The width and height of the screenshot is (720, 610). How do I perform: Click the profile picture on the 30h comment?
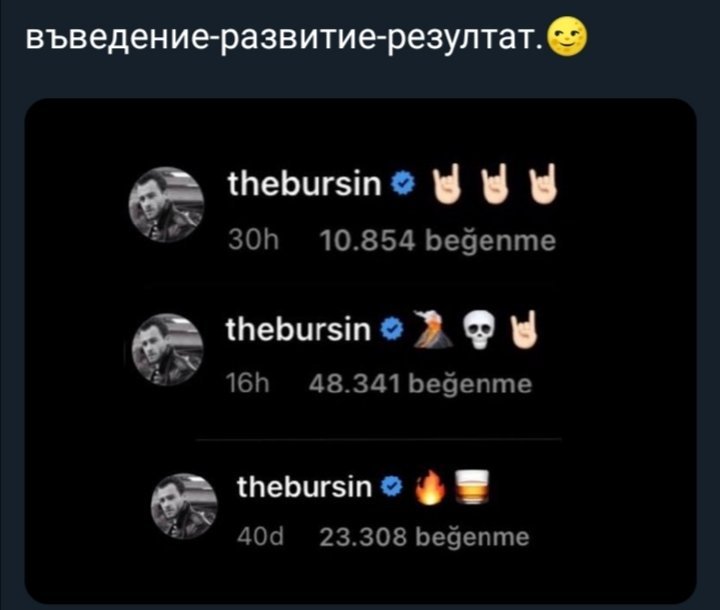coord(166,204)
